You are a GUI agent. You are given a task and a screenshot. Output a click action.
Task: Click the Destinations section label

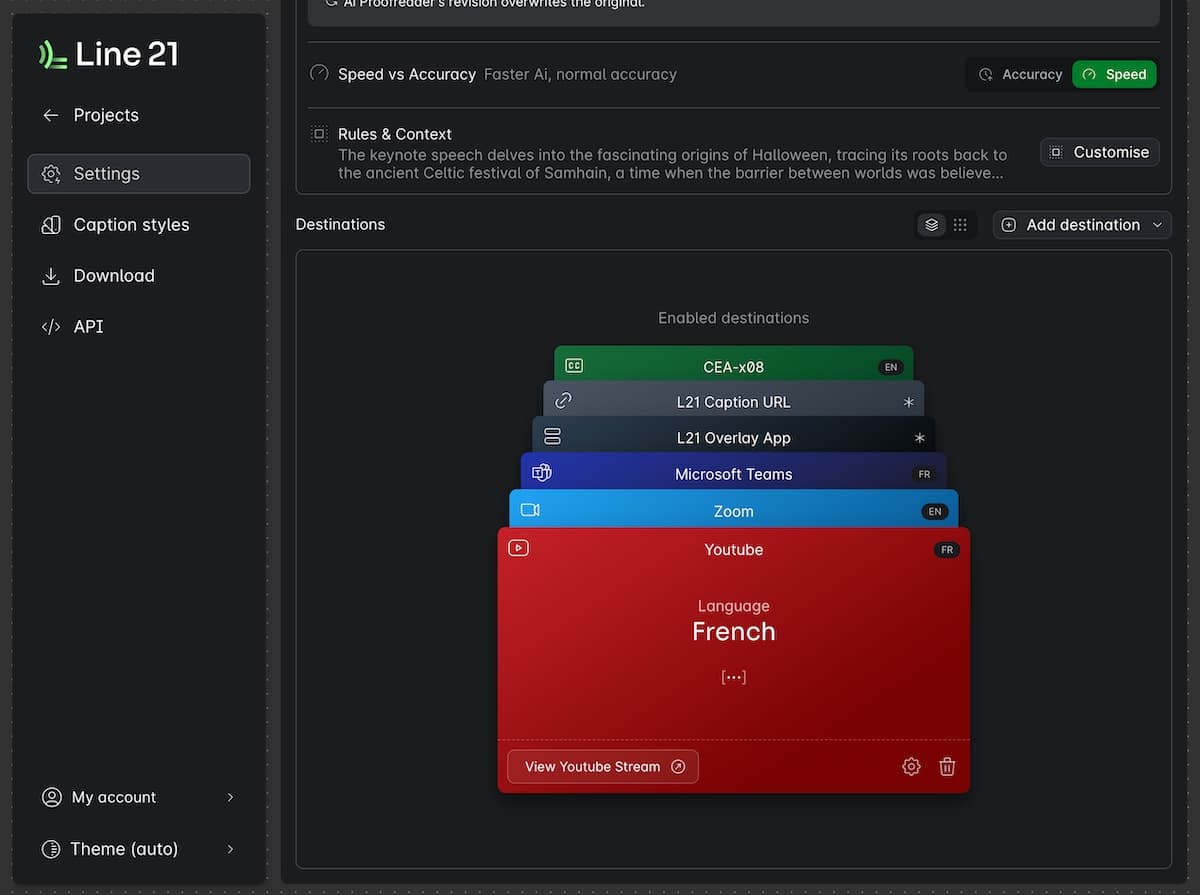point(340,224)
